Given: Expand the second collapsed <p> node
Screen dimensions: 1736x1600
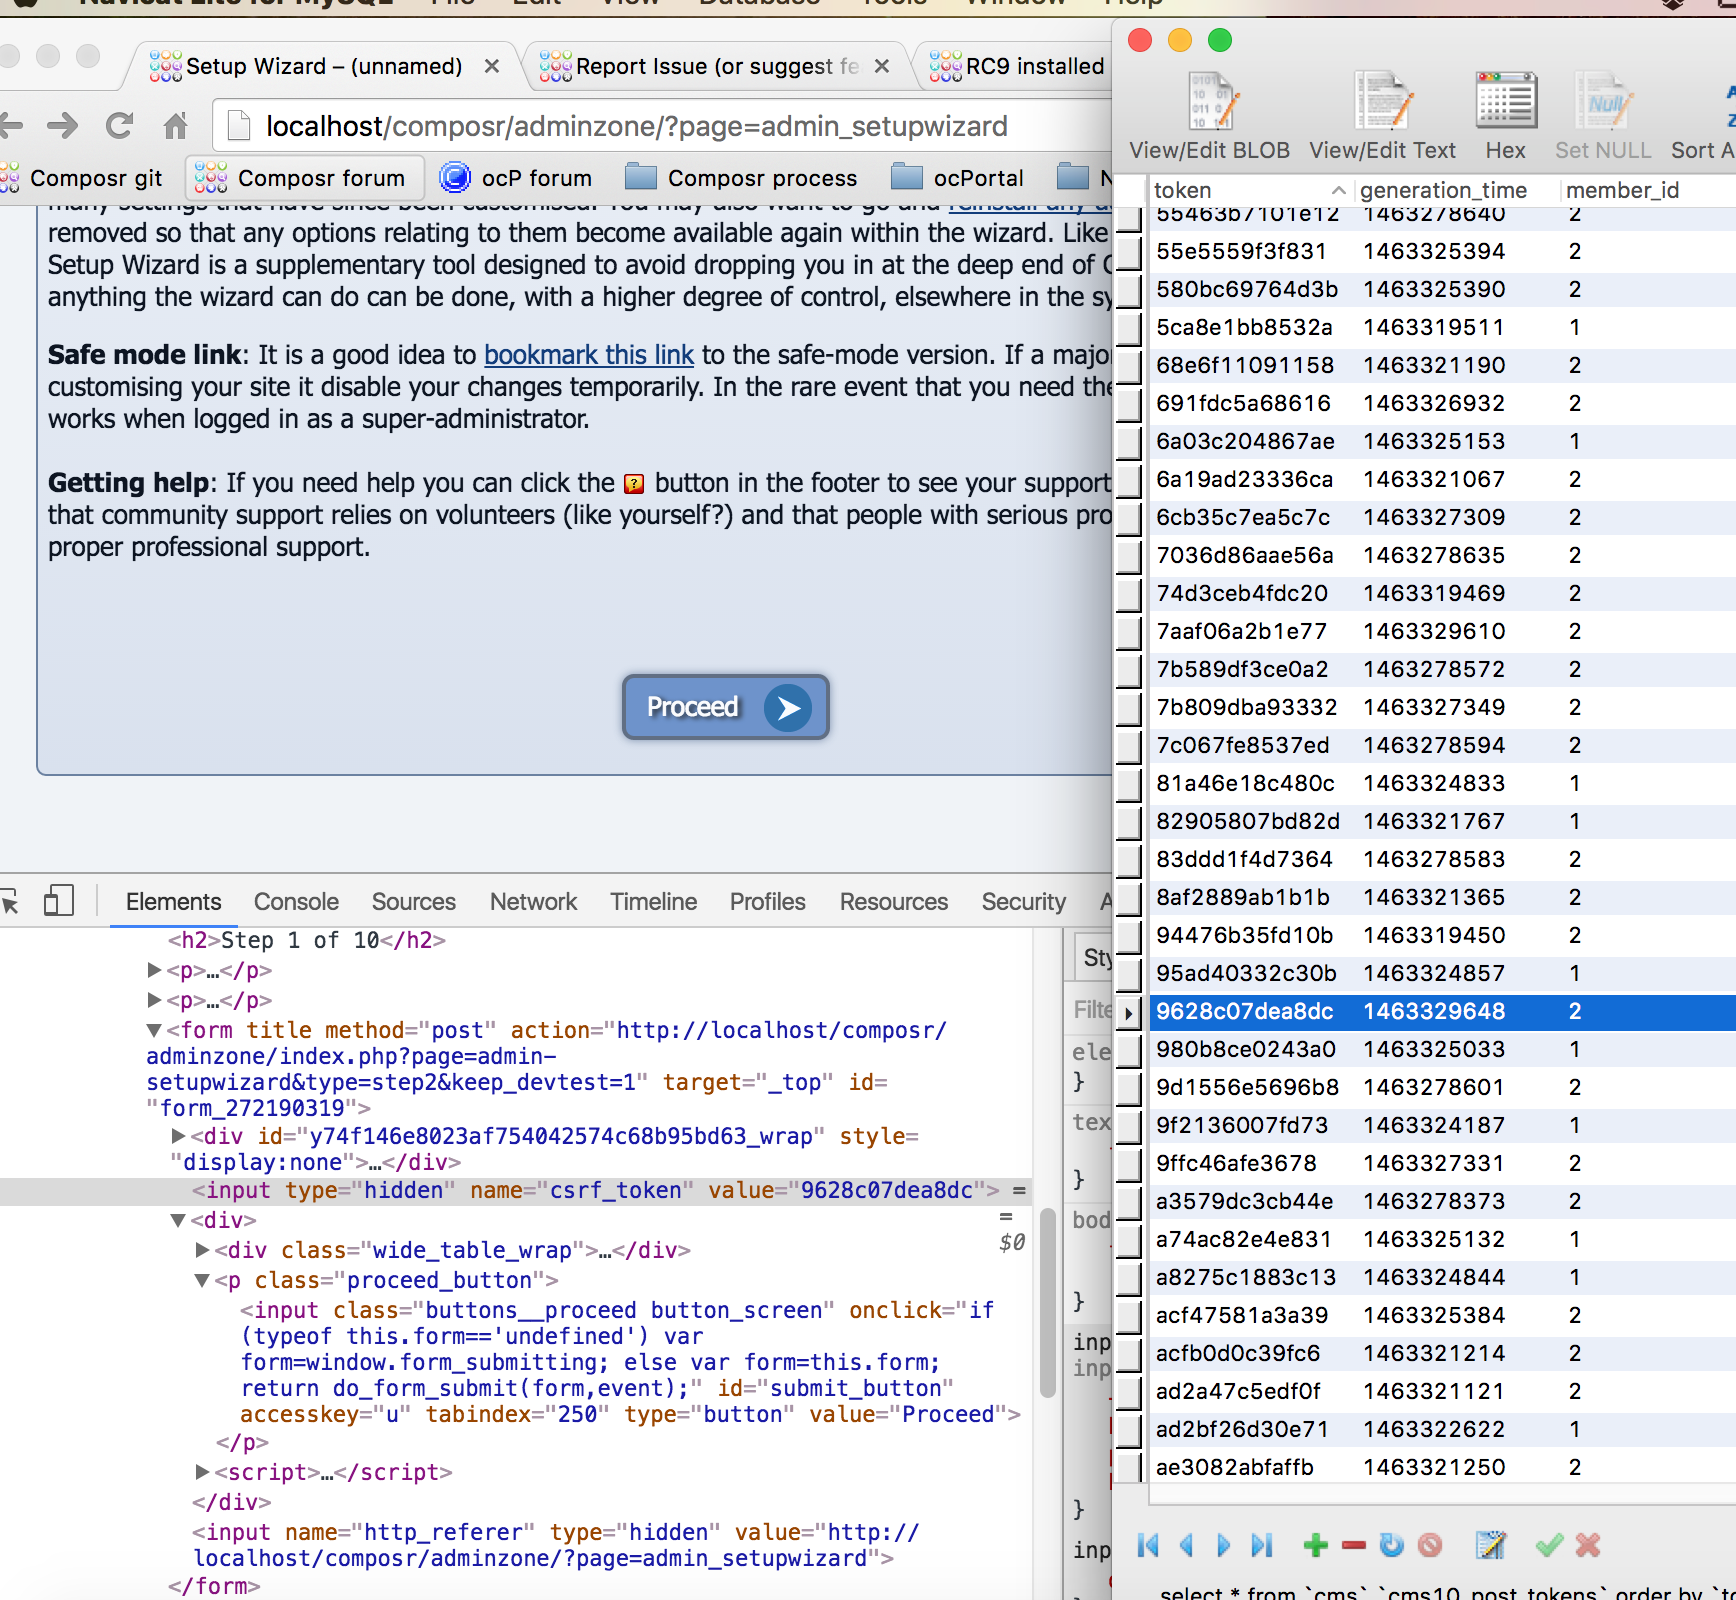Looking at the screenshot, I should click(154, 1000).
